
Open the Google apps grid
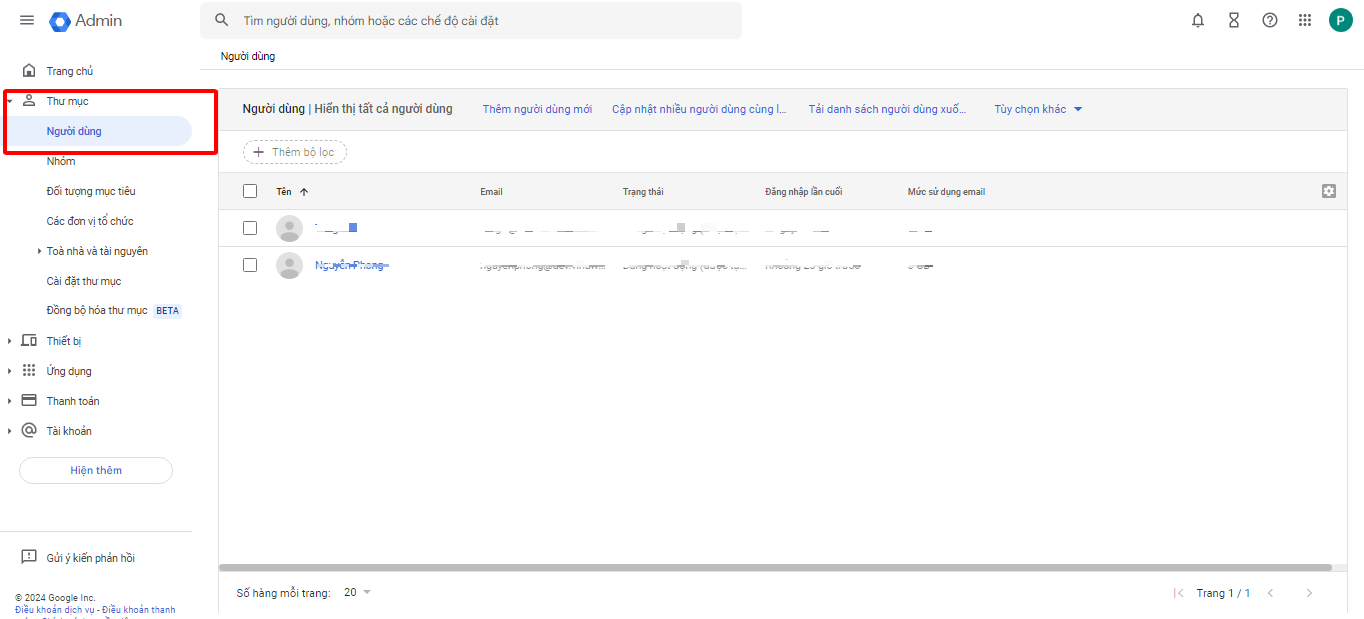1305,20
